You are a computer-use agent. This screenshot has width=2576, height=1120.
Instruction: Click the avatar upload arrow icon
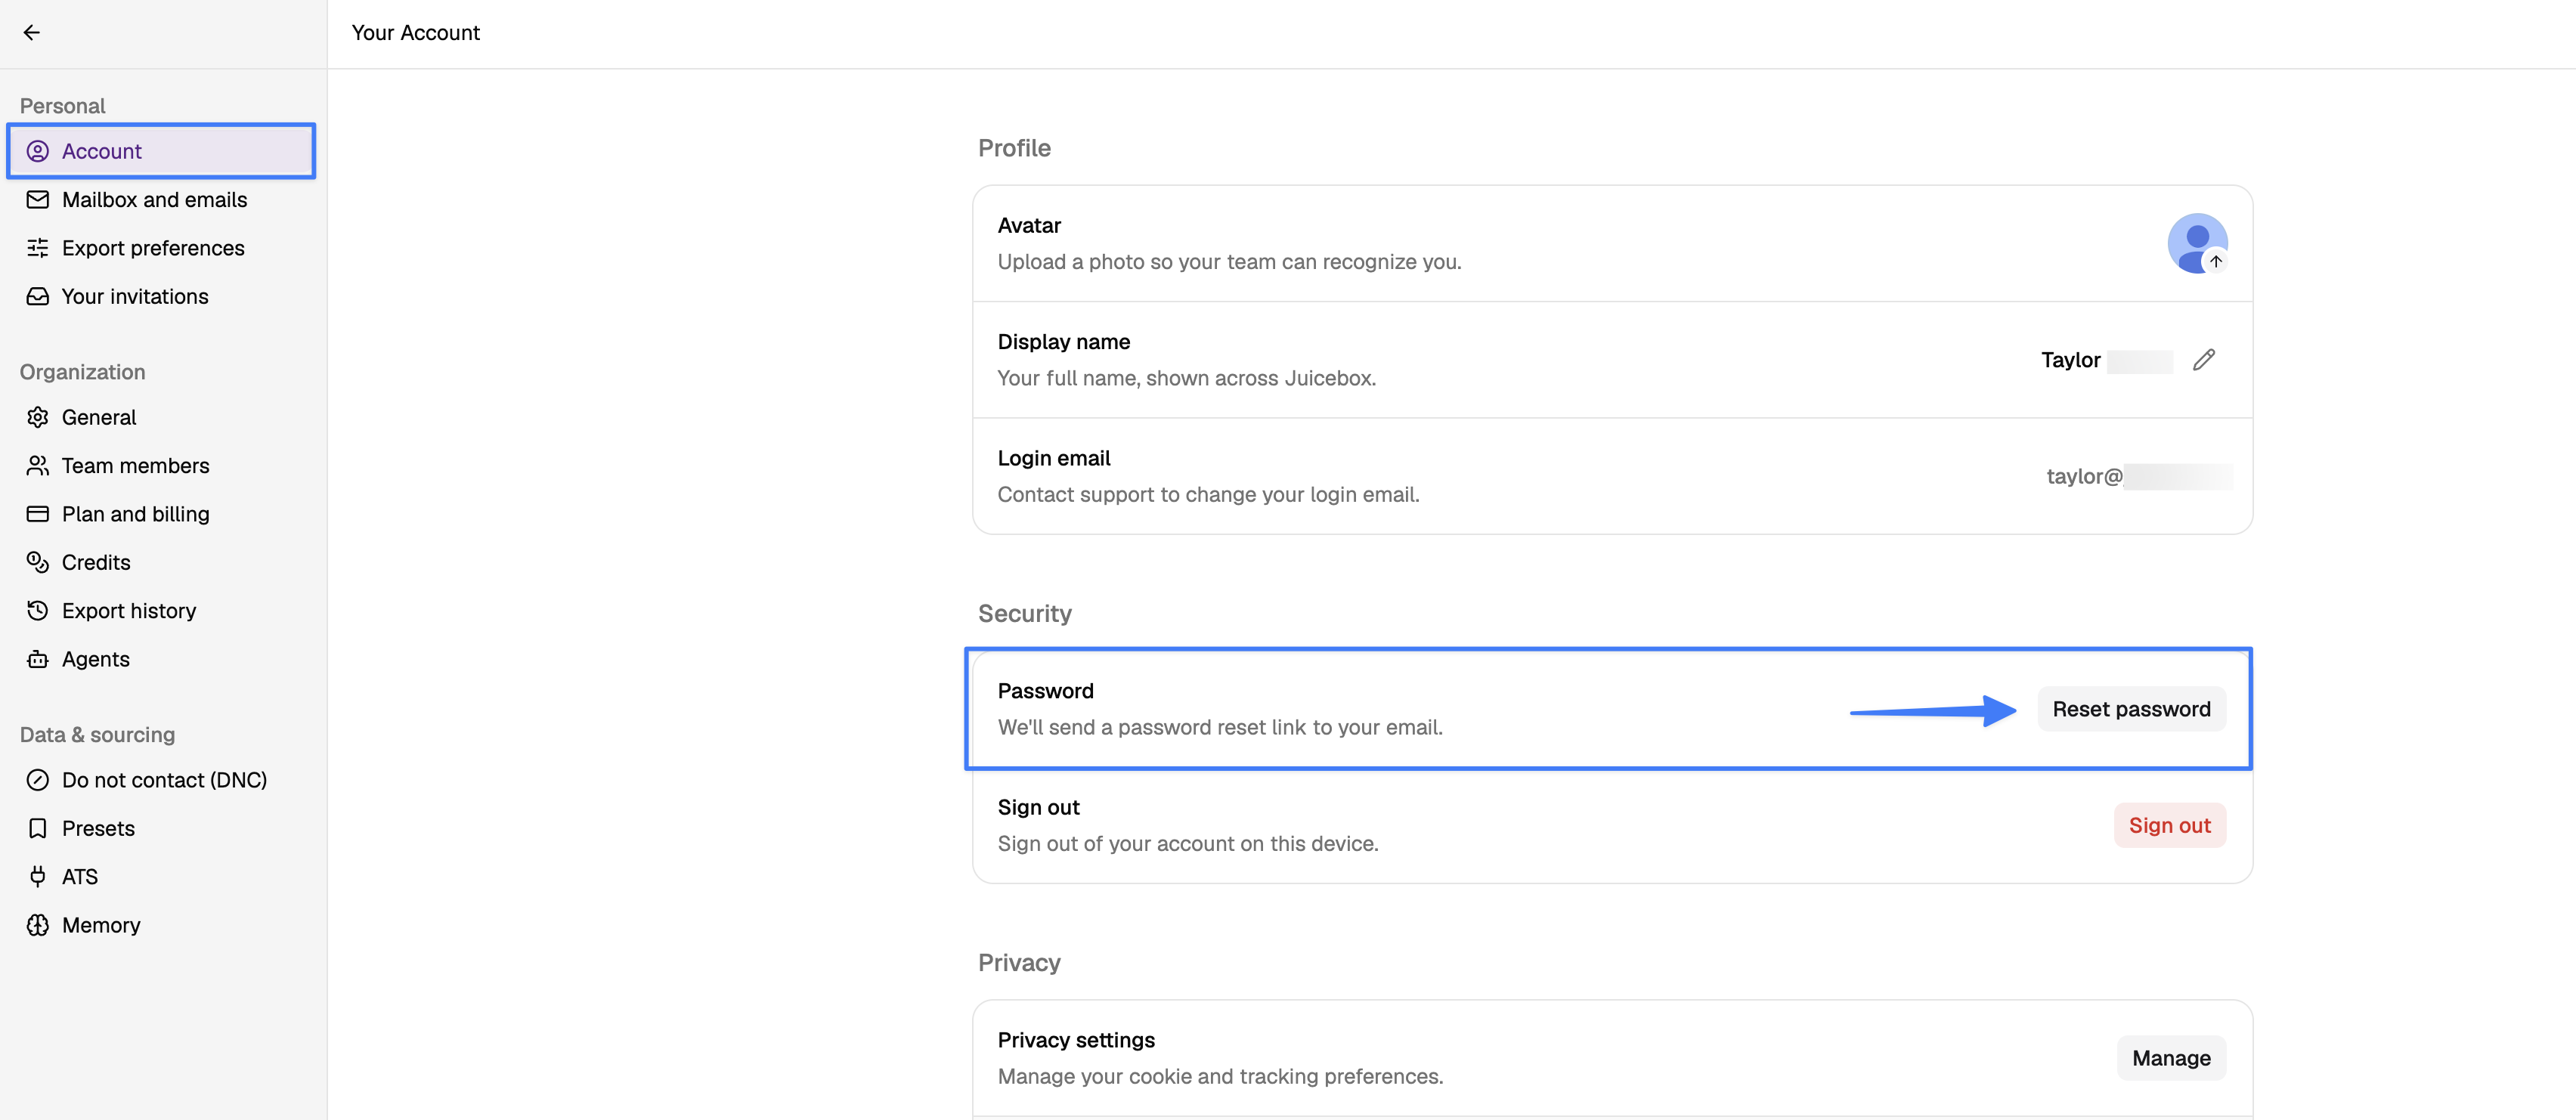(x=2216, y=261)
